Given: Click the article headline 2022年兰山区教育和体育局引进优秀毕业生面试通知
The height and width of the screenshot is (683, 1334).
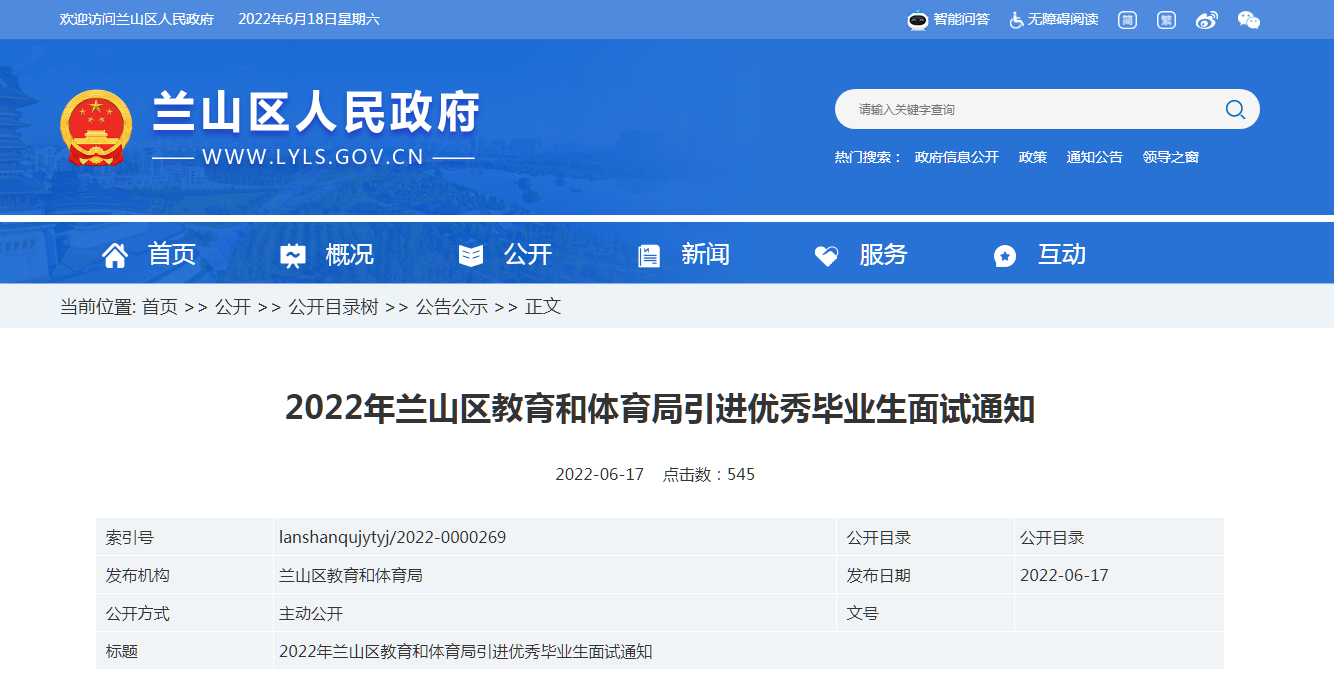Looking at the screenshot, I should click(660, 409).
